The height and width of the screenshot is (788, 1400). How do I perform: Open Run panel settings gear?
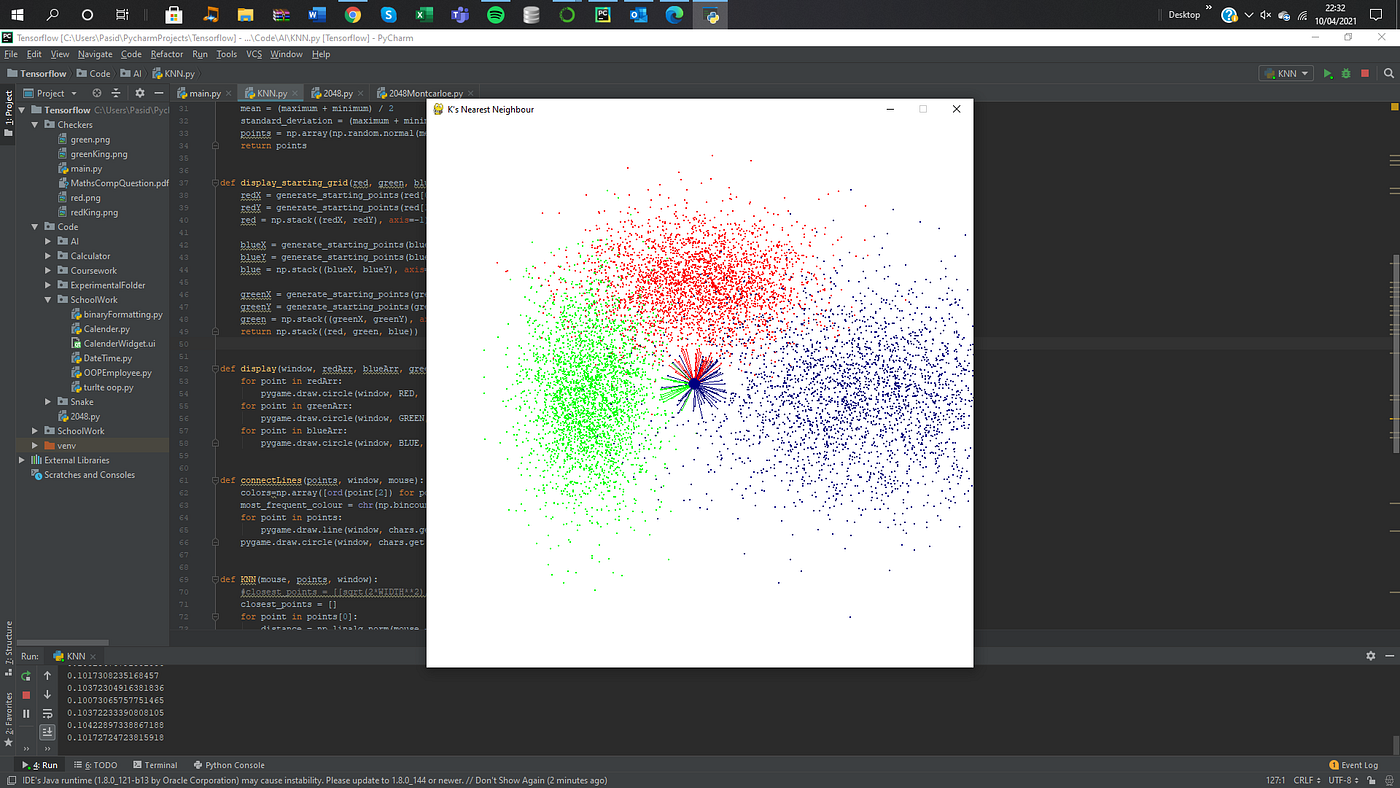coord(1371,656)
